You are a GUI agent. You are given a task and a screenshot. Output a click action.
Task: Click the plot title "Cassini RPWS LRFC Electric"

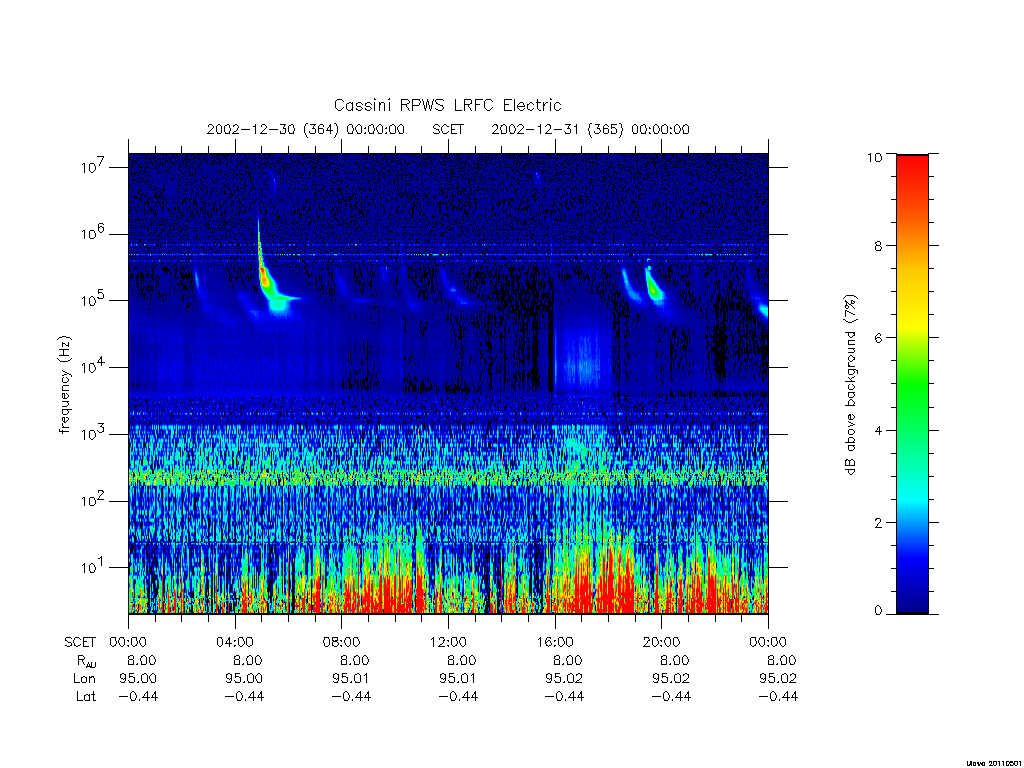tap(447, 105)
